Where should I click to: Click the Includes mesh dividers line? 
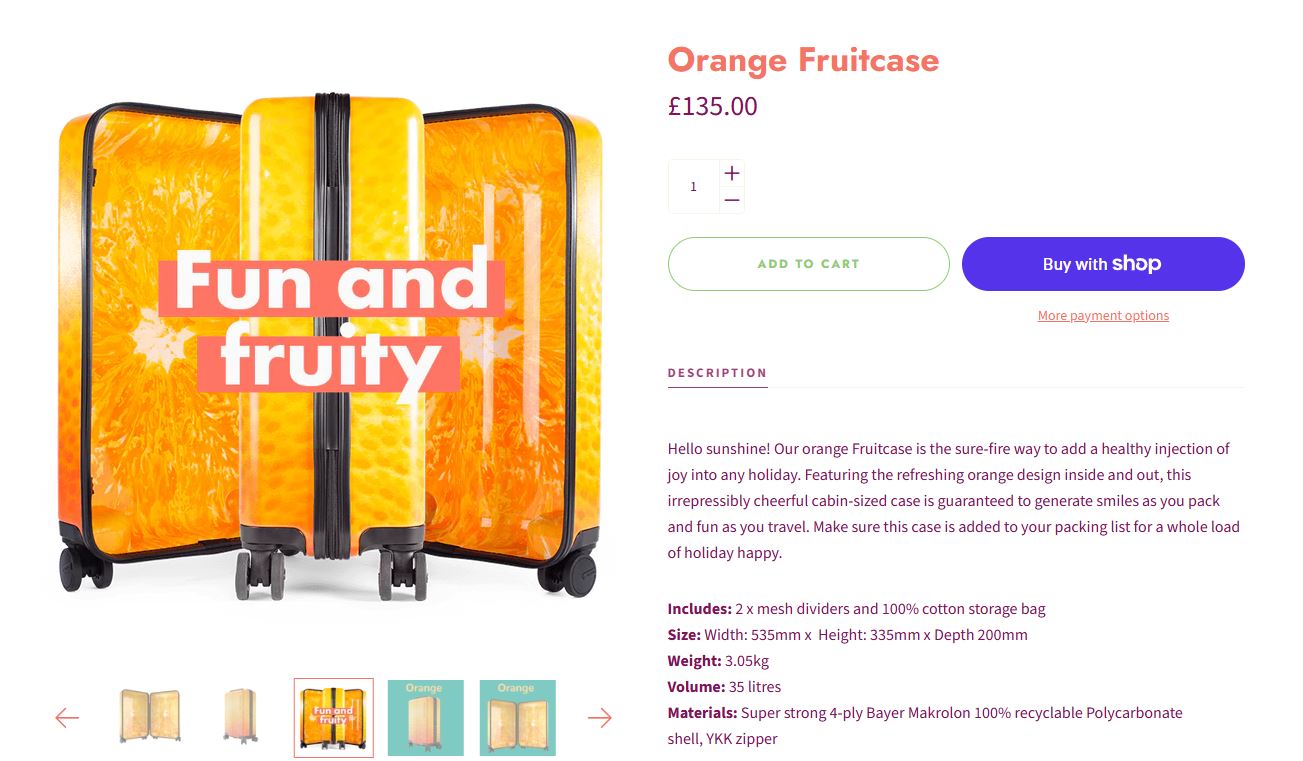(x=856, y=609)
